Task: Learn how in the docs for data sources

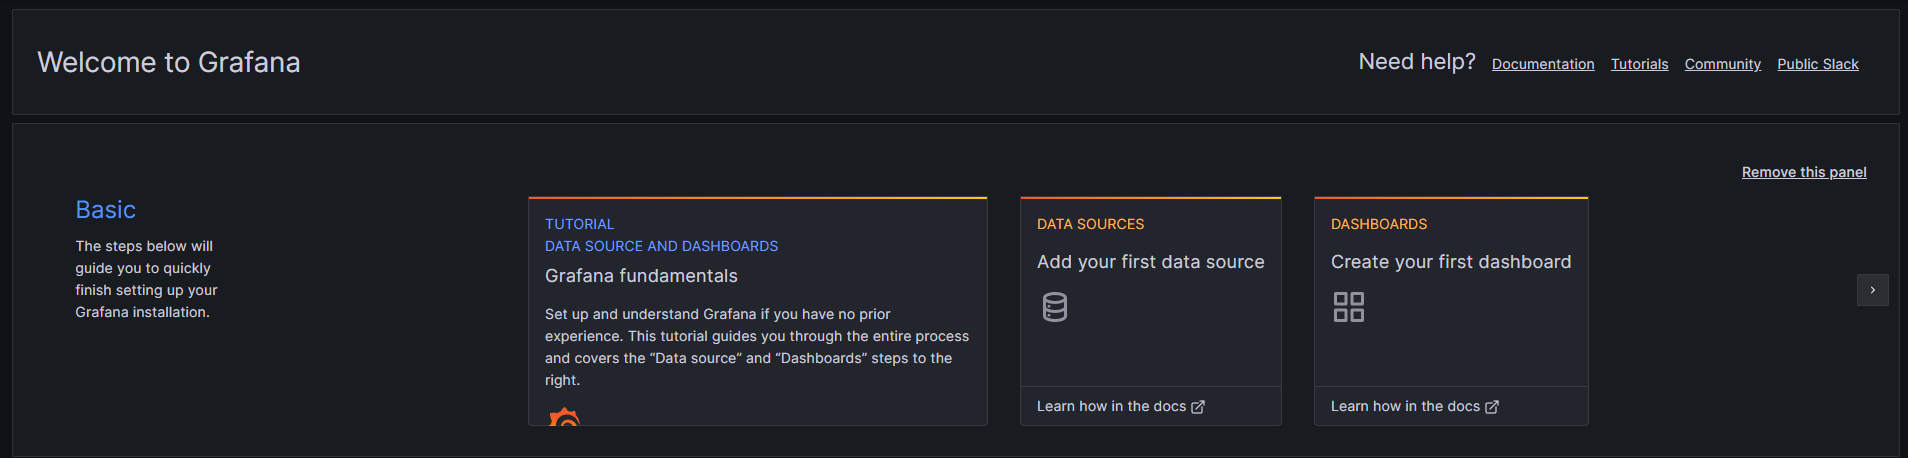Action: (x=1120, y=406)
